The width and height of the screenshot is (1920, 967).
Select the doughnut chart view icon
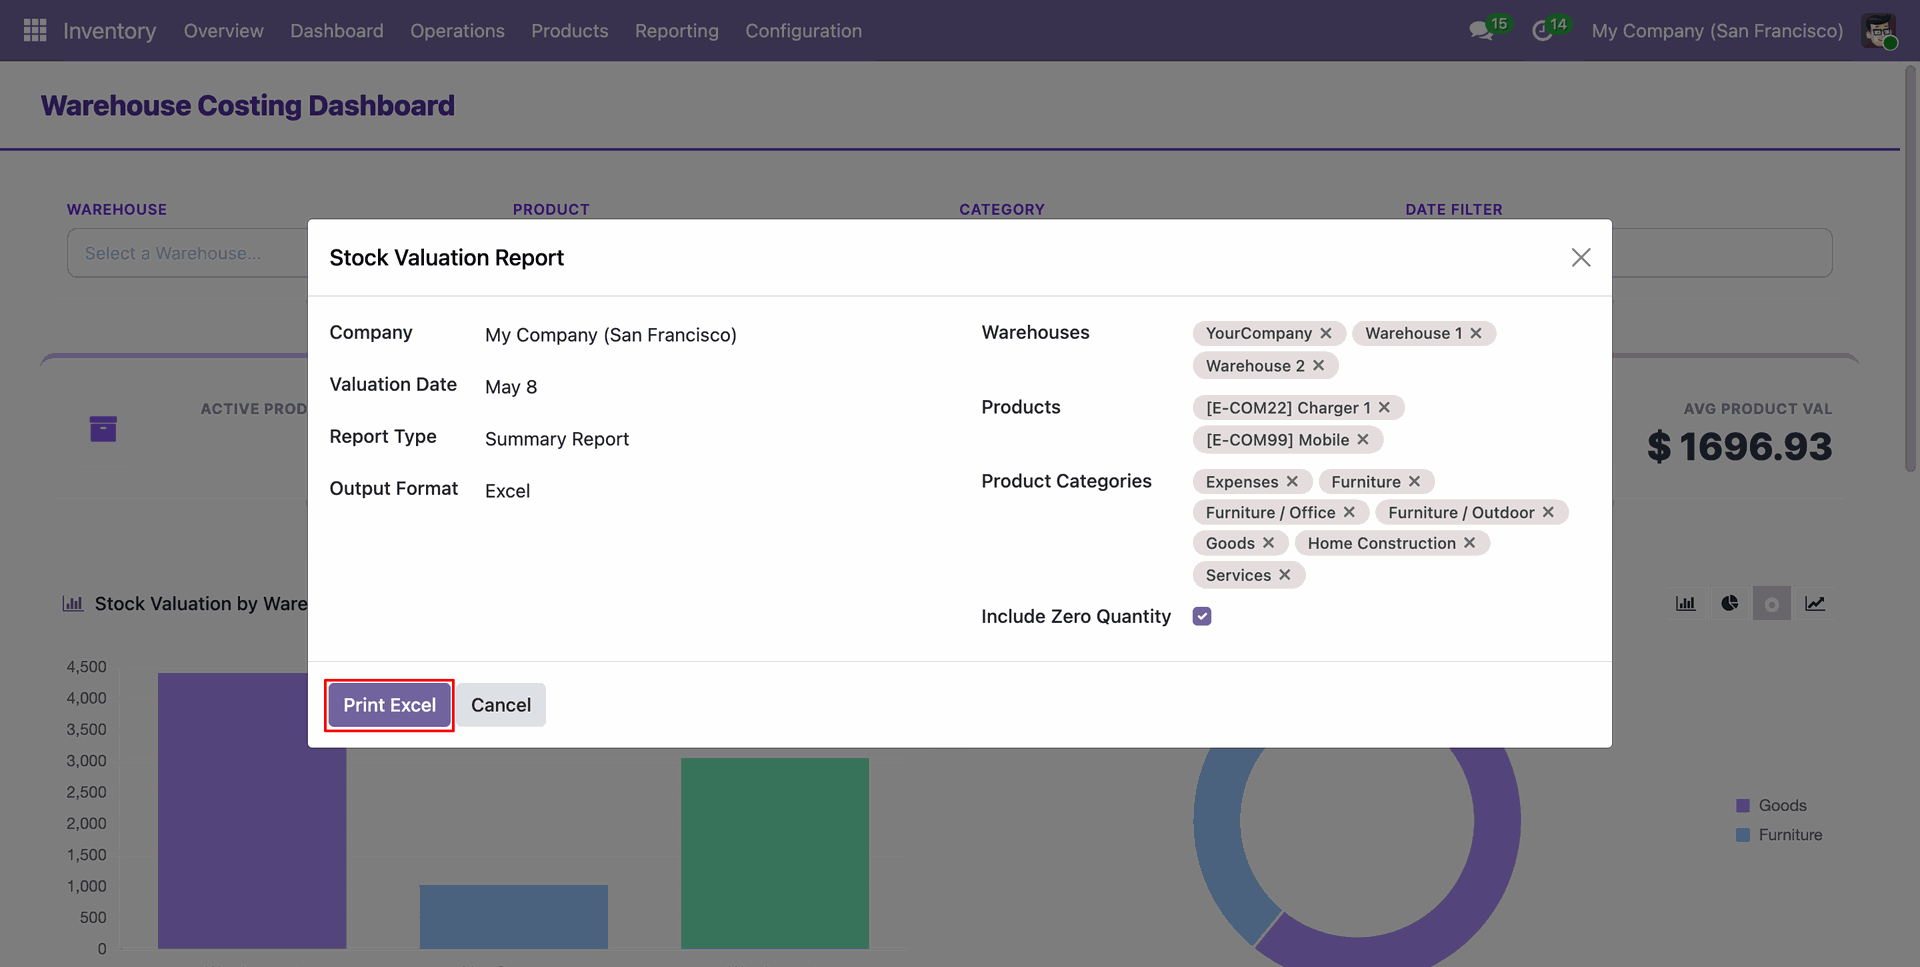click(1772, 603)
